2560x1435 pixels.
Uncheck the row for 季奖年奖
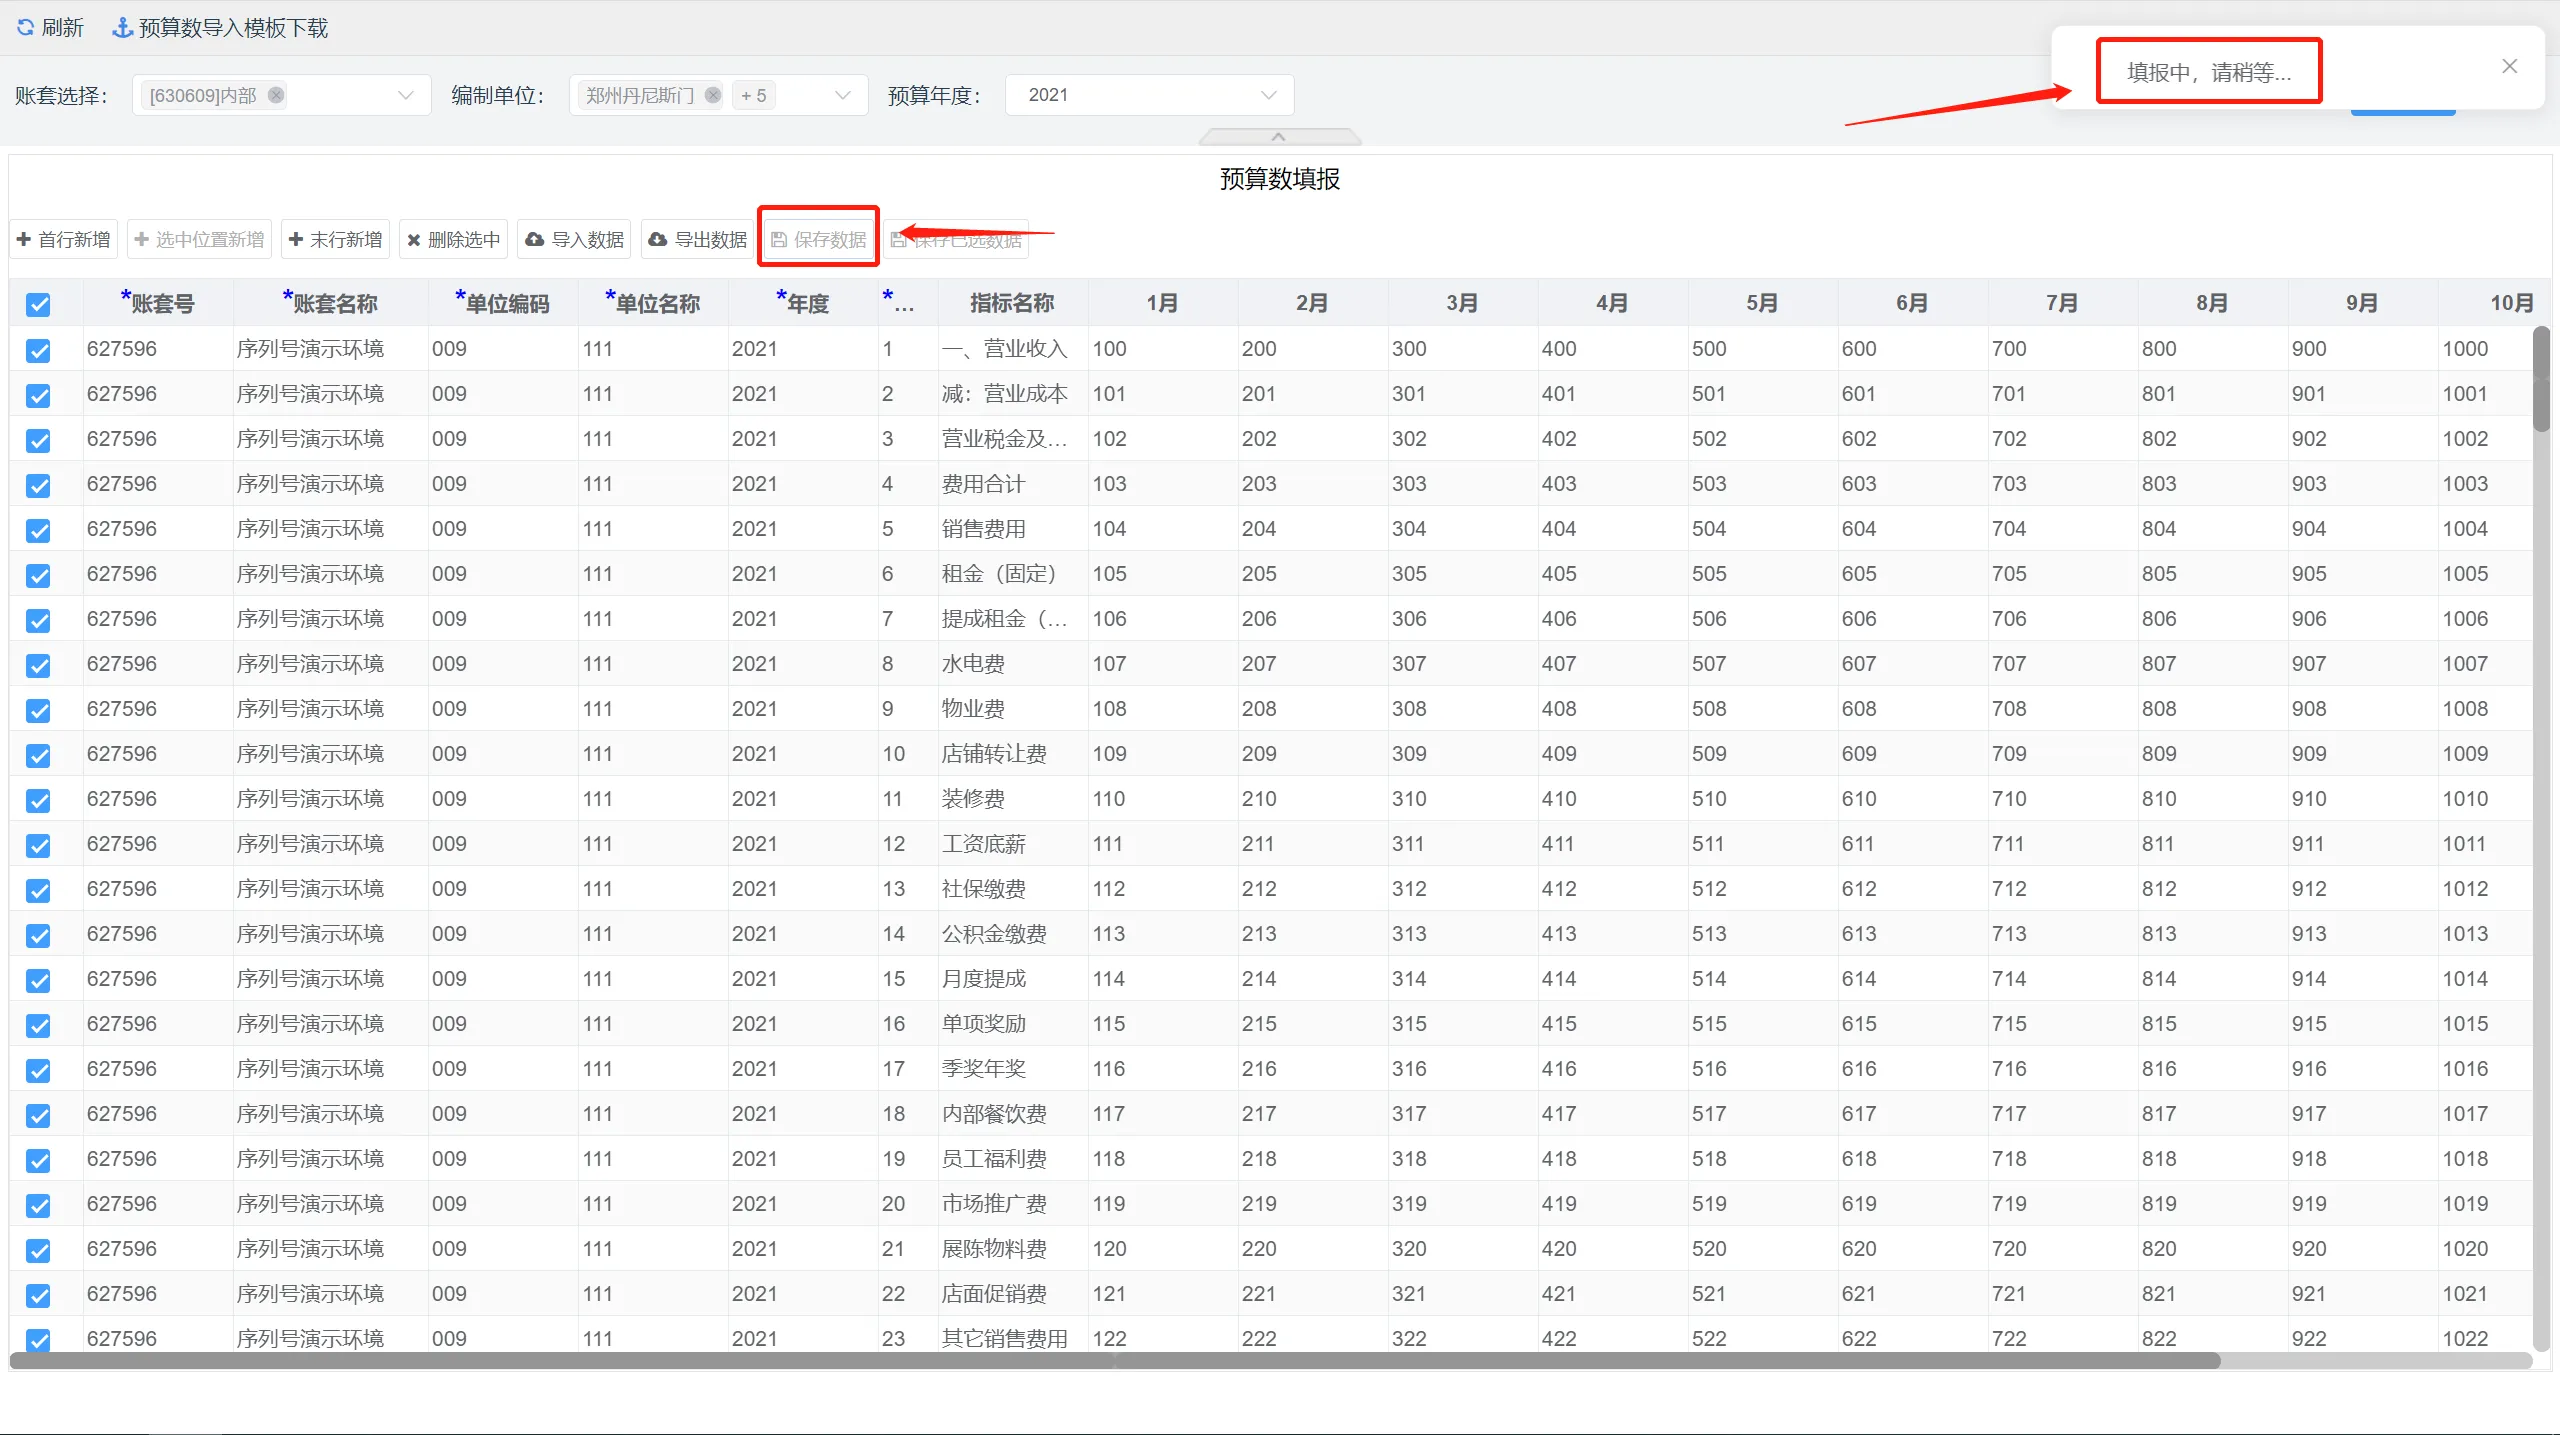[38, 1070]
